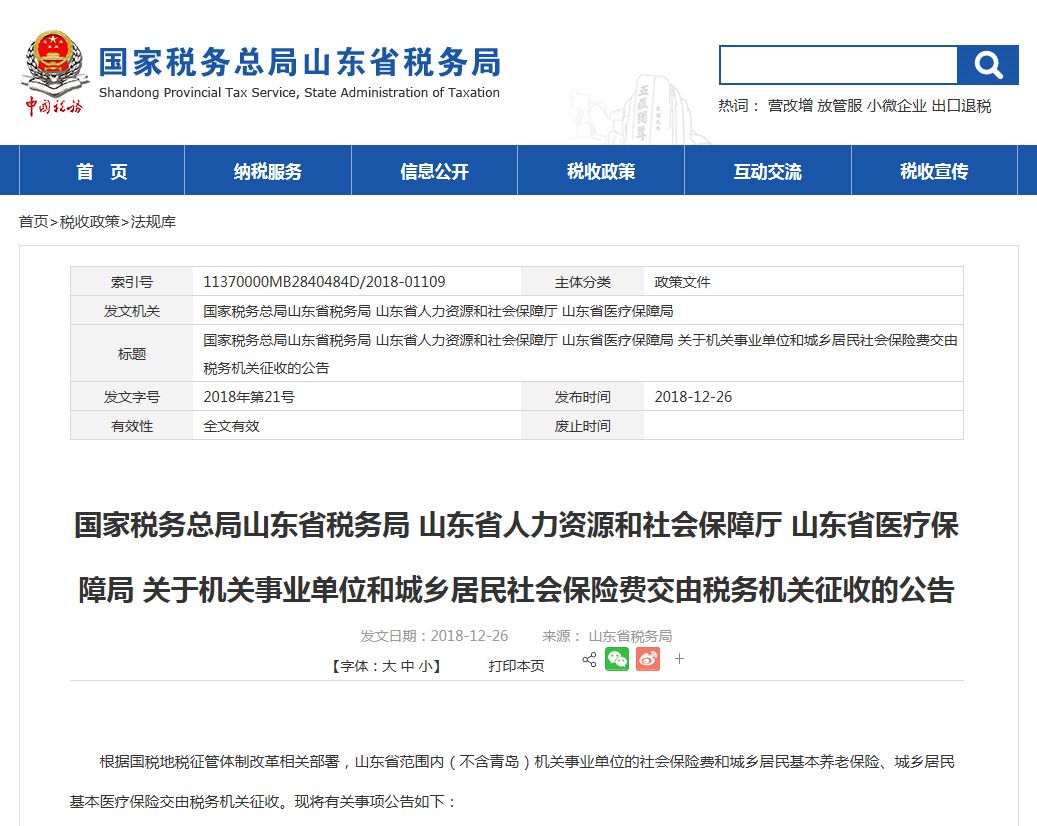
Task: Set font size to 小
Action: pyautogui.click(x=425, y=666)
